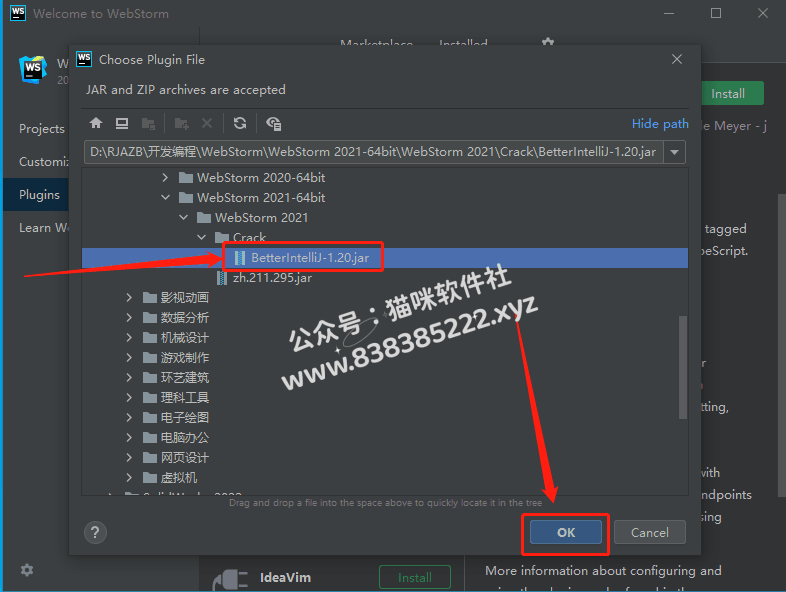Expand the 环艺建筑 folder
This screenshot has width=786, height=592.
129,377
